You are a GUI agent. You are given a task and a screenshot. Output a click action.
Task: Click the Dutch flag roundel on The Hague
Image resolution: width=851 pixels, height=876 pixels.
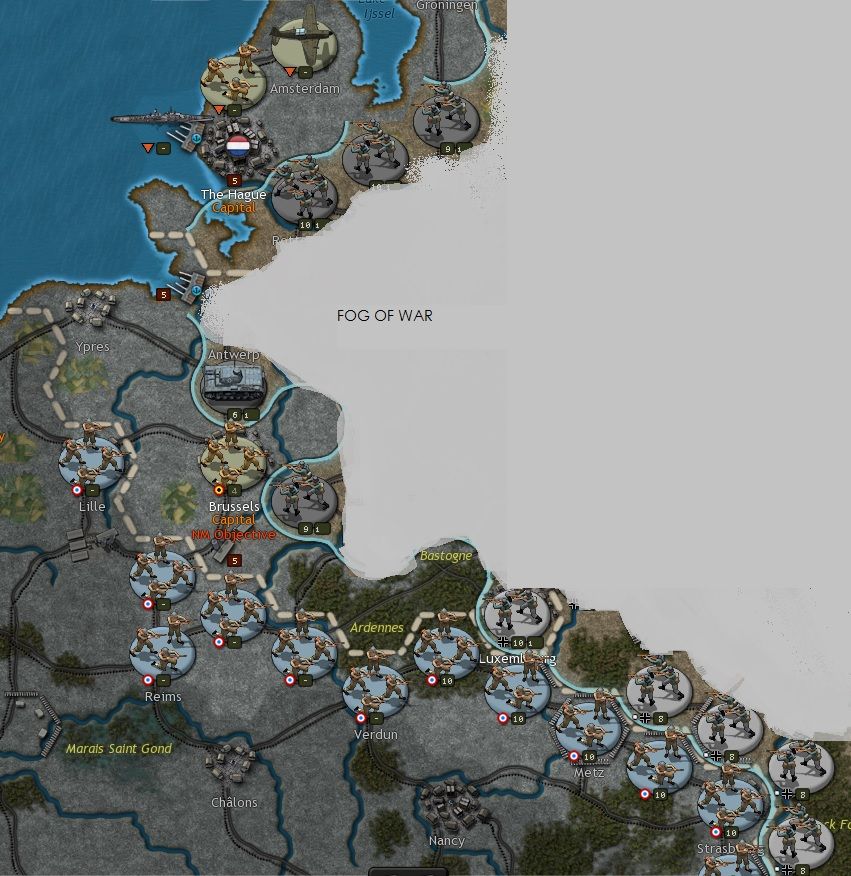pyautogui.click(x=237, y=146)
